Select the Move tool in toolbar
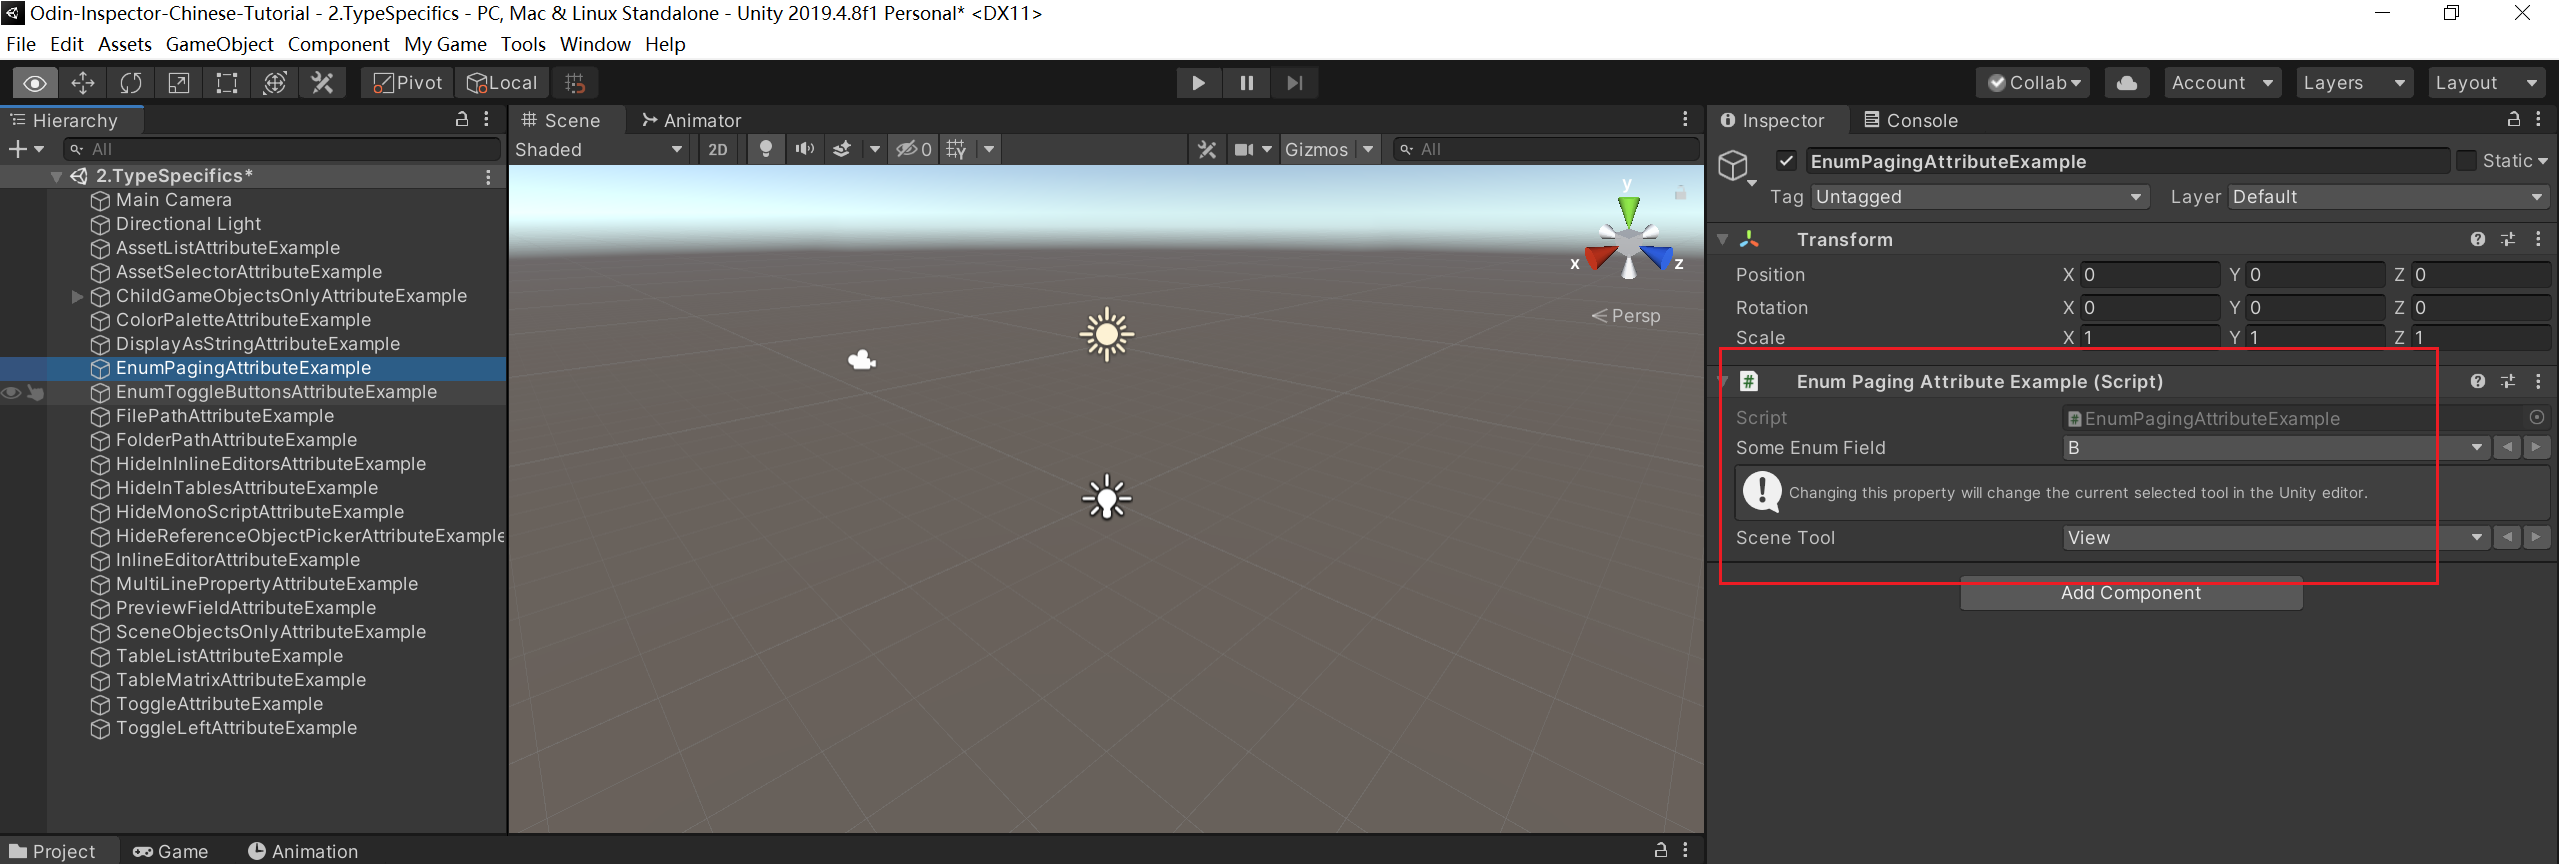Image resolution: width=2559 pixels, height=864 pixels. point(83,83)
